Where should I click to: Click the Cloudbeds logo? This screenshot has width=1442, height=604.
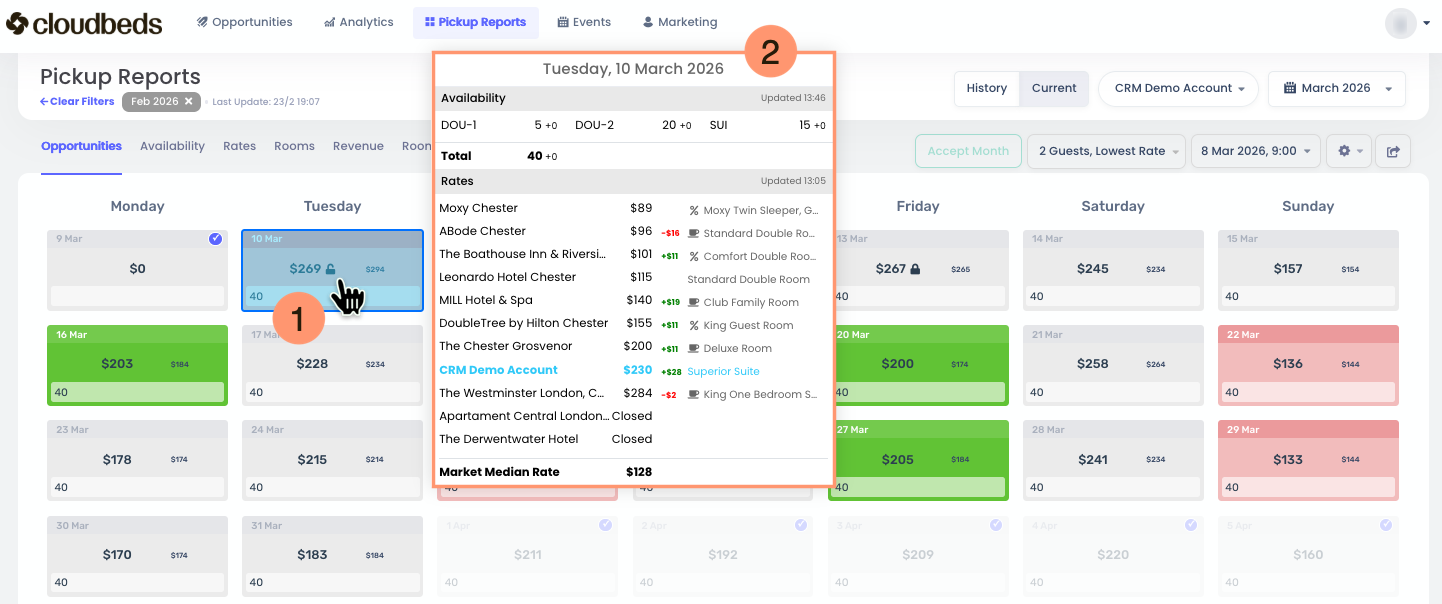84,22
